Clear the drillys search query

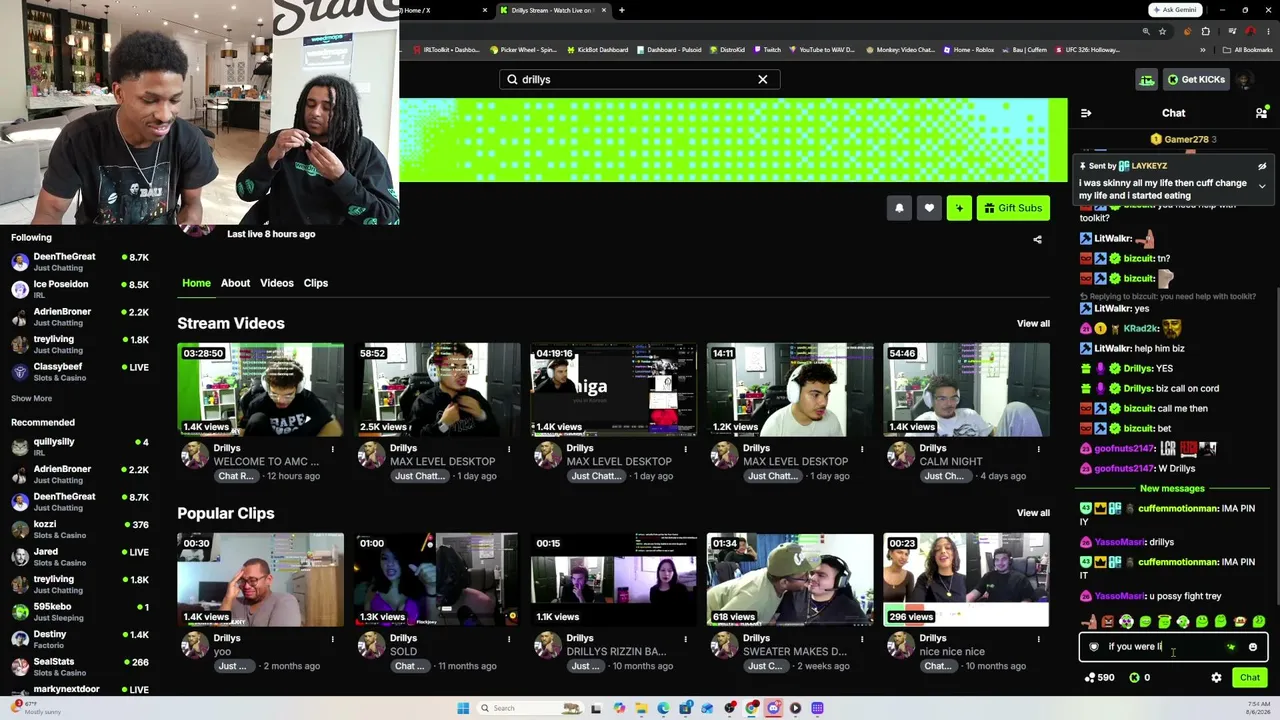763,79
